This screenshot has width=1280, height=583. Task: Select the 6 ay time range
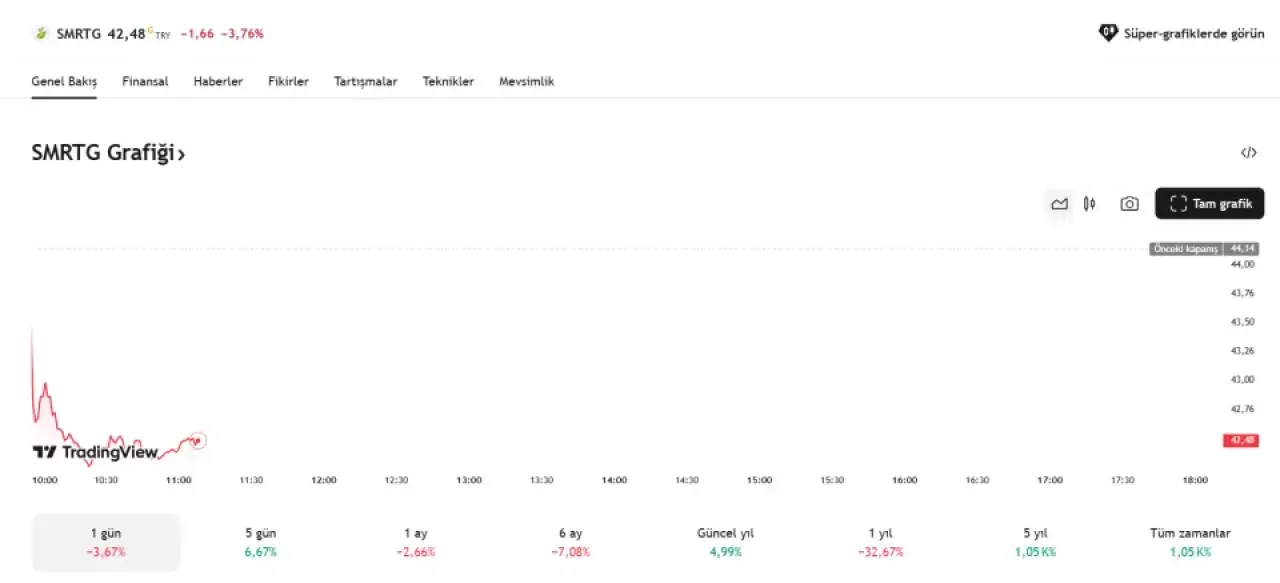[x=570, y=542]
